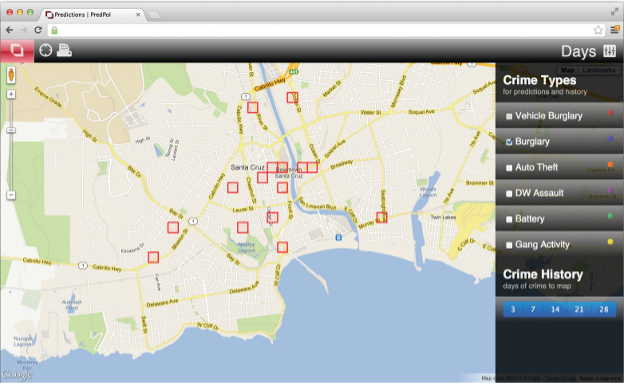Click the printer icon in toolbar
624x384 pixels.
64,50
